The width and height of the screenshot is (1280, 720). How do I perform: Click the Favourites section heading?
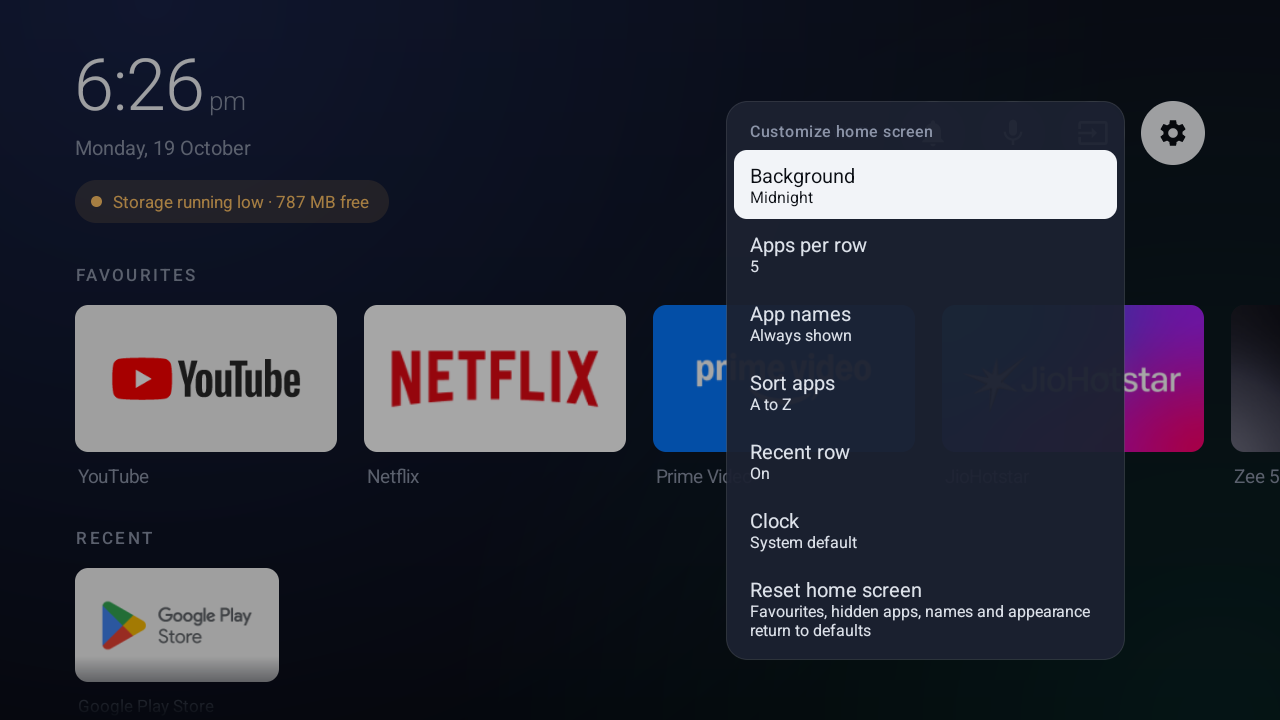click(x=136, y=275)
